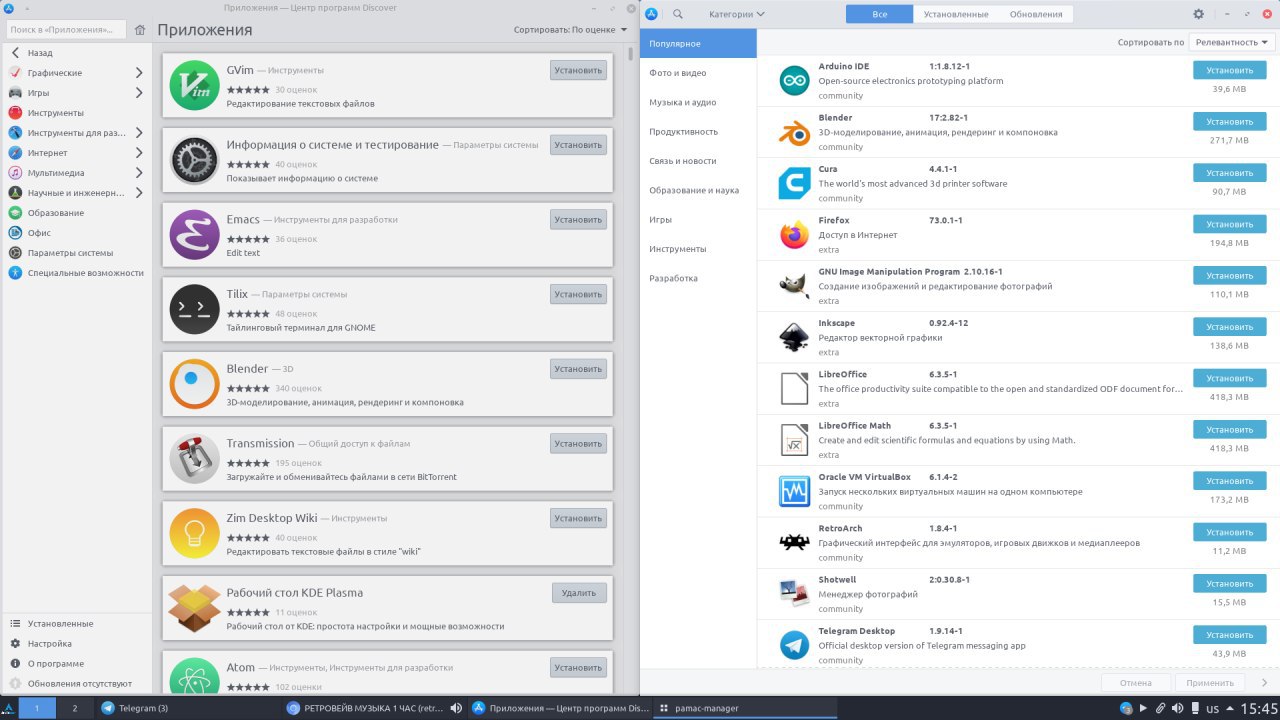The height and width of the screenshot is (720, 1280).
Task: Install LibreOffice Math in pamac
Action: (1229, 429)
